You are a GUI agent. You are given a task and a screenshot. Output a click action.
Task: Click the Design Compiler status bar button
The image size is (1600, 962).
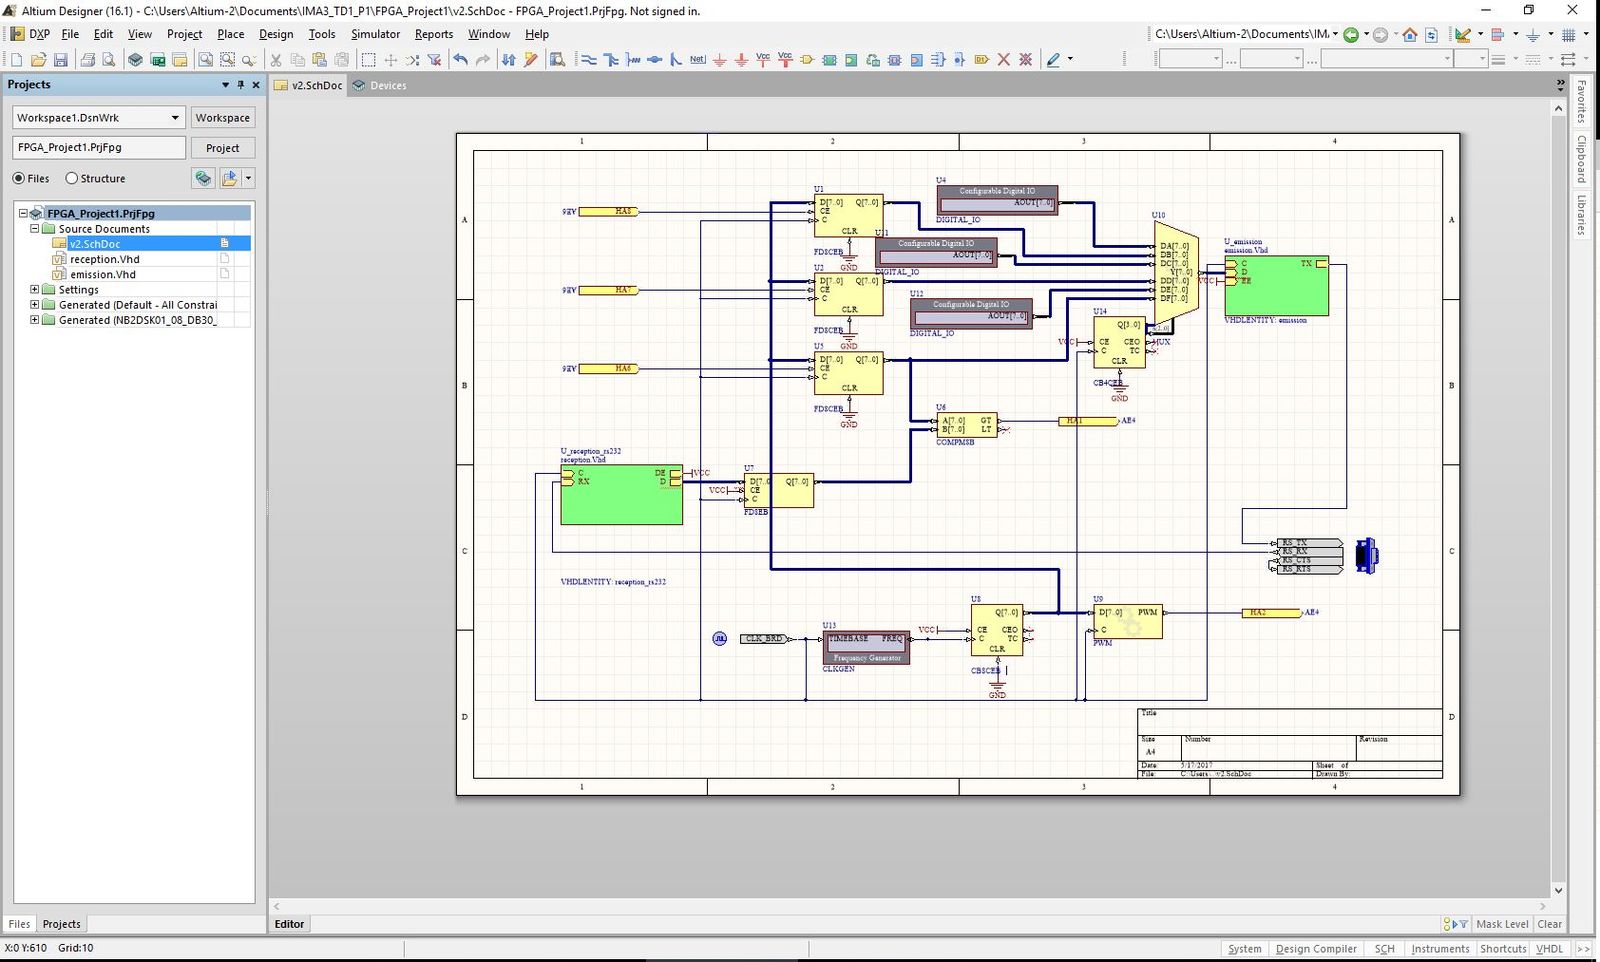tap(1315, 949)
